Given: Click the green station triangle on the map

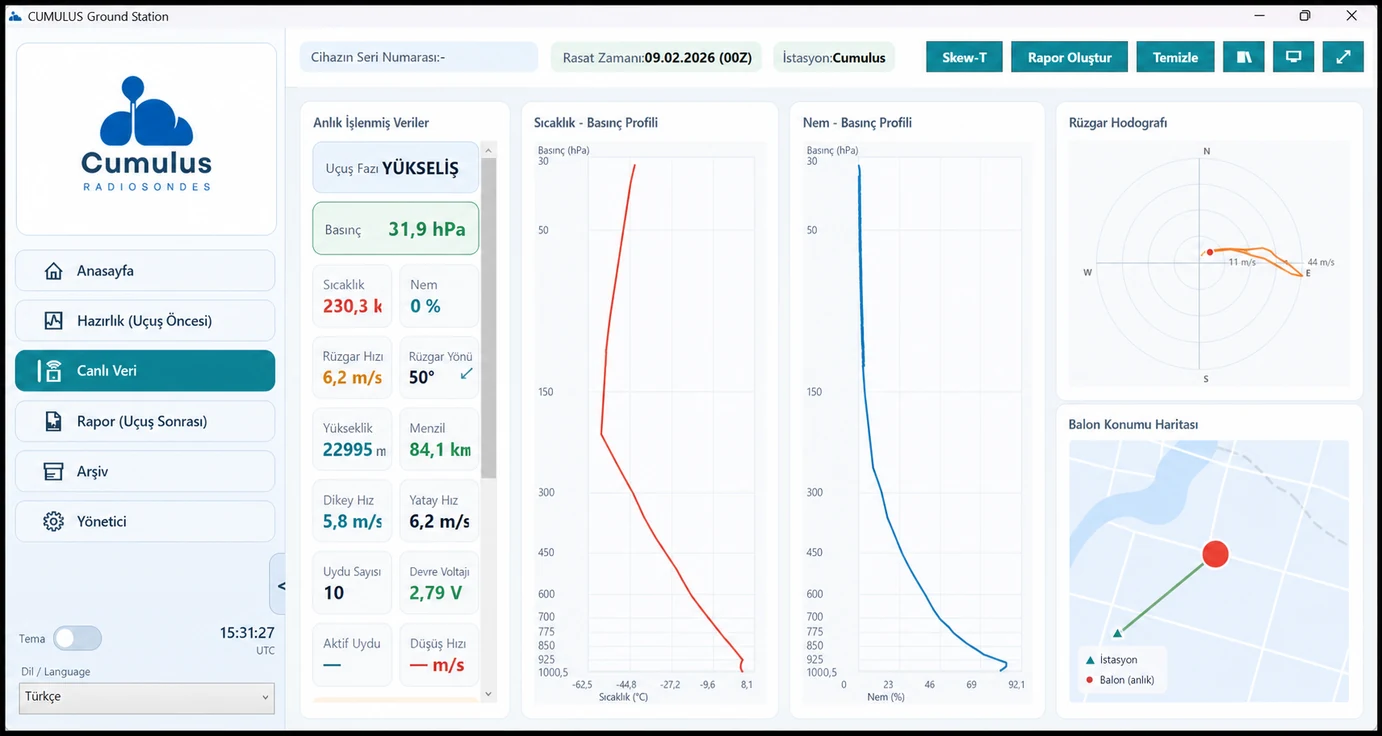Looking at the screenshot, I should click(1118, 632).
